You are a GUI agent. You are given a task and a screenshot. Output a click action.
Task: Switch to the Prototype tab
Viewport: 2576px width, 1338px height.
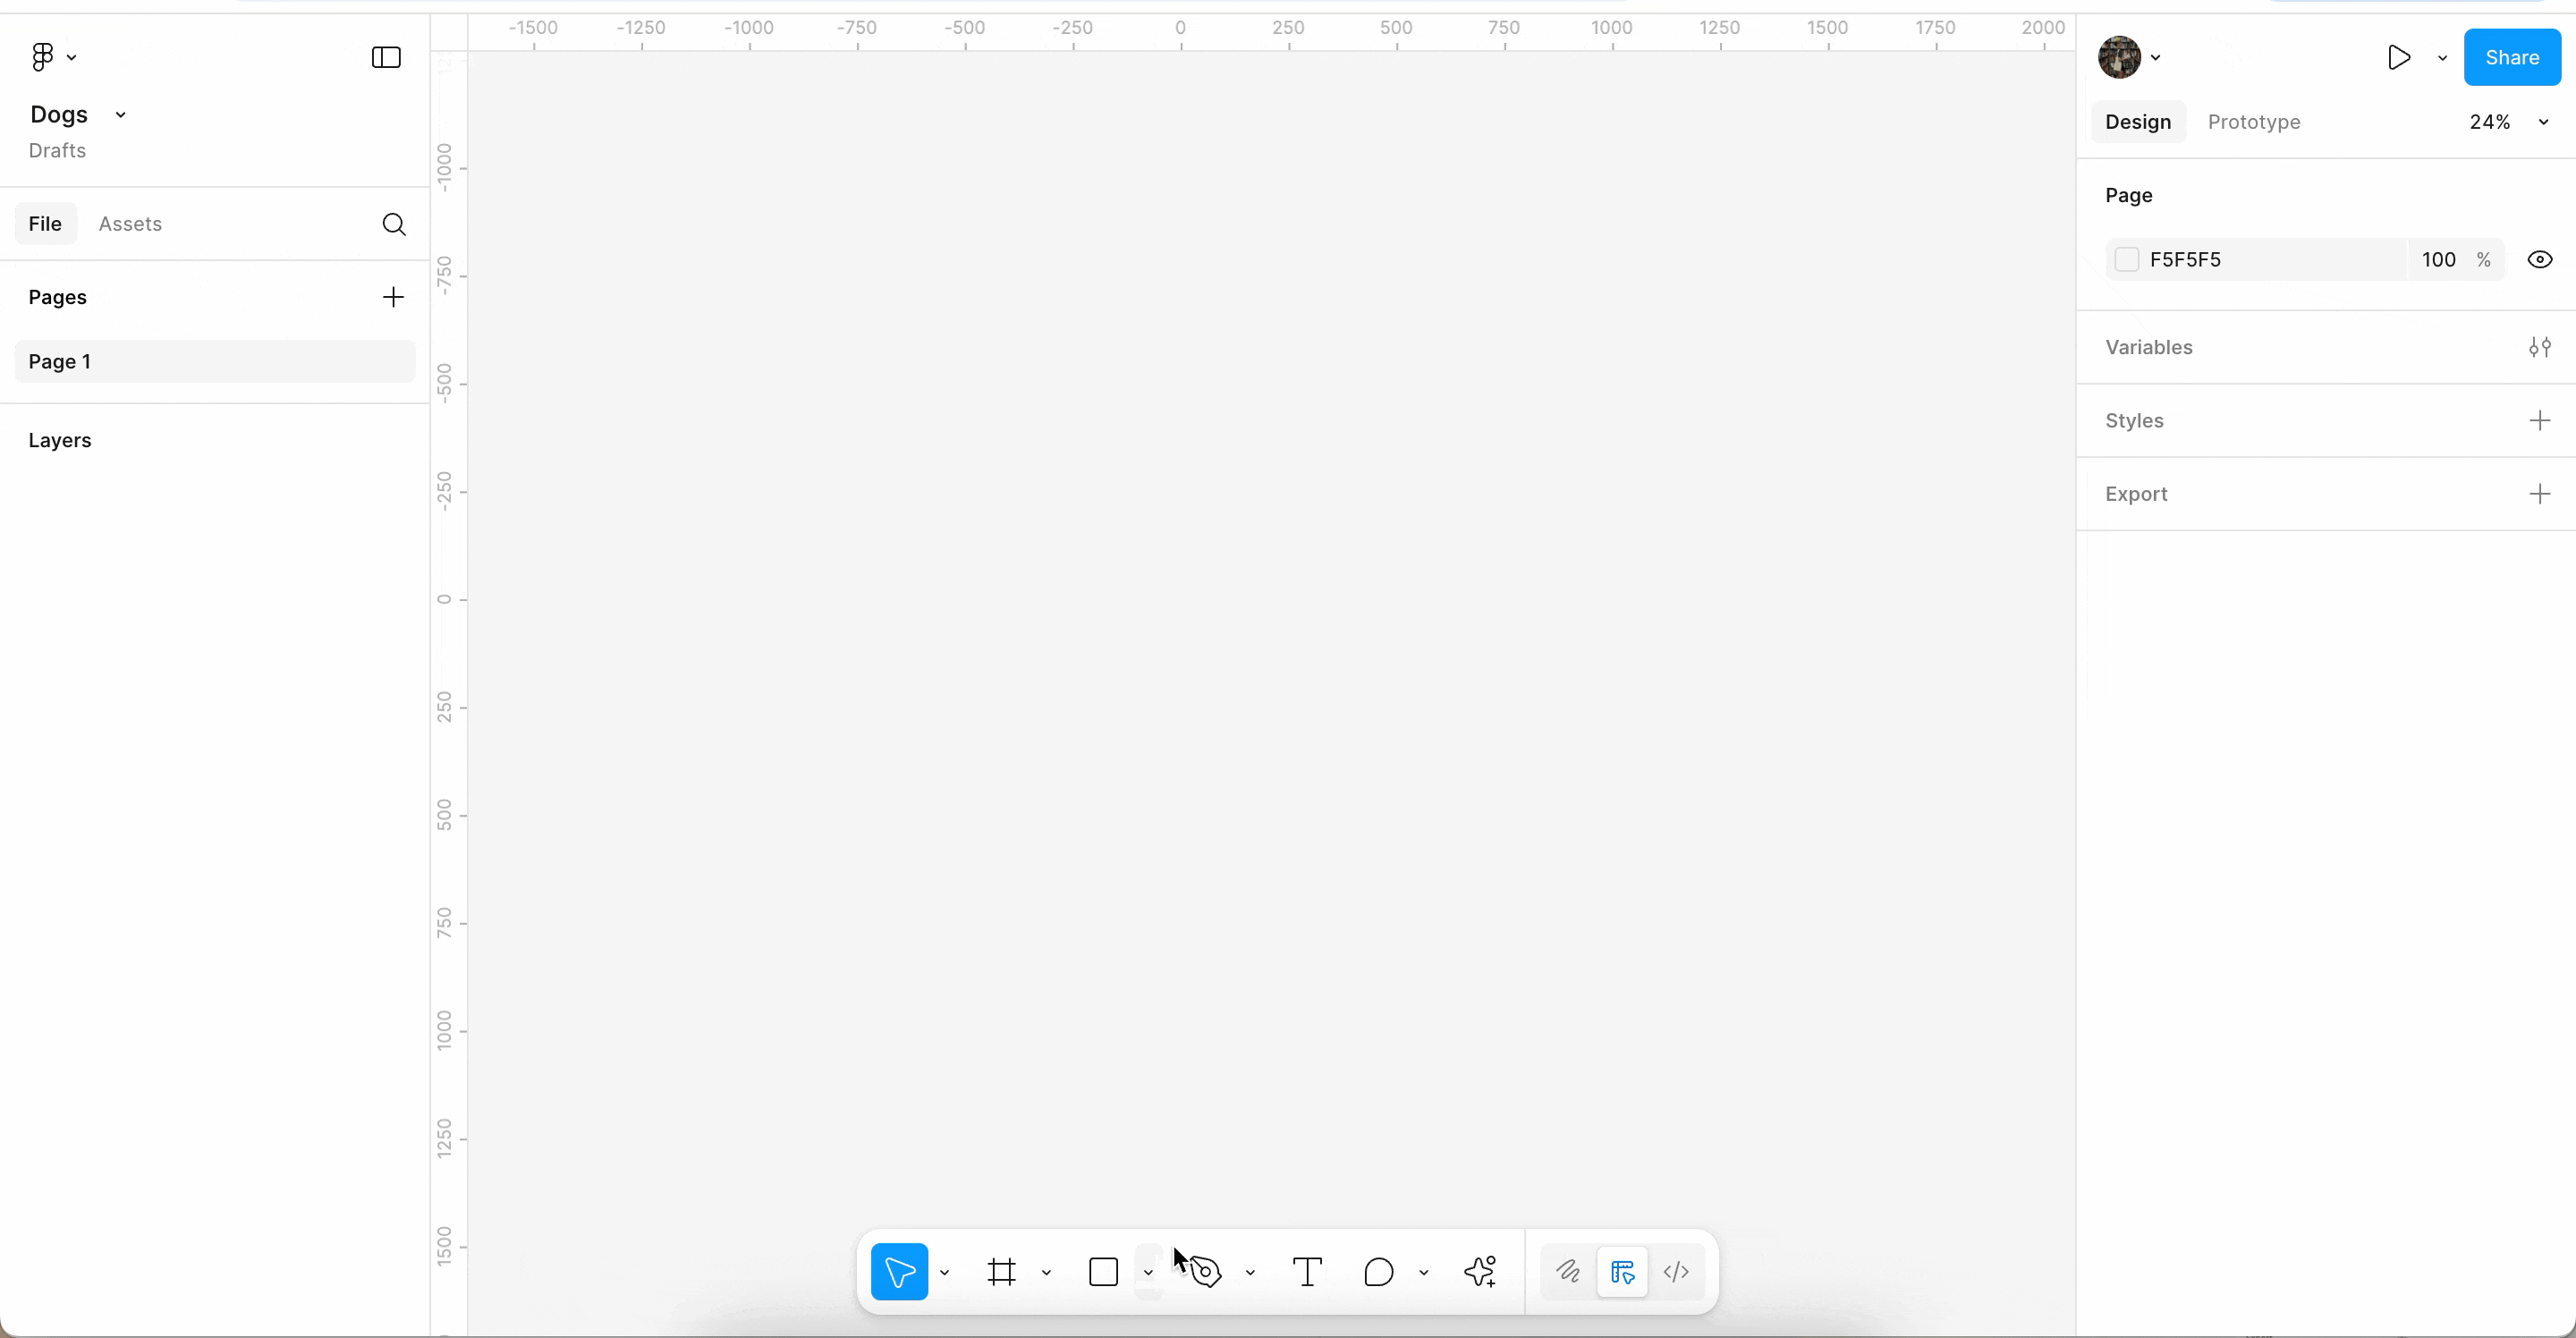[2255, 121]
